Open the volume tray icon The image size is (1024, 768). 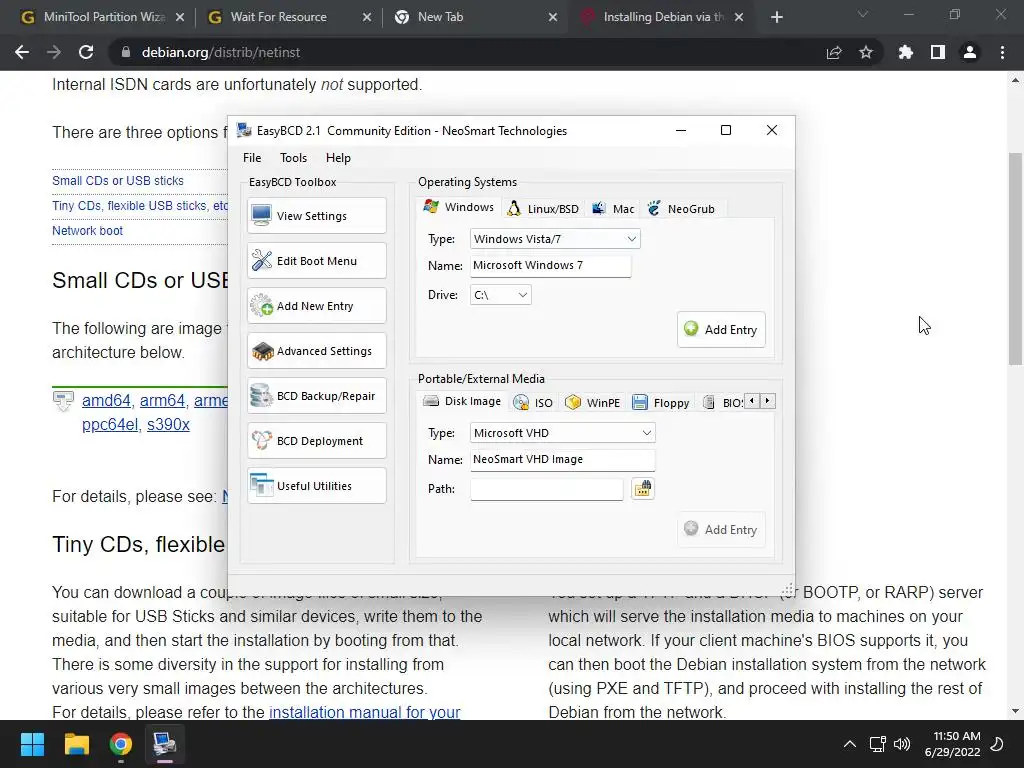click(x=902, y=744)
